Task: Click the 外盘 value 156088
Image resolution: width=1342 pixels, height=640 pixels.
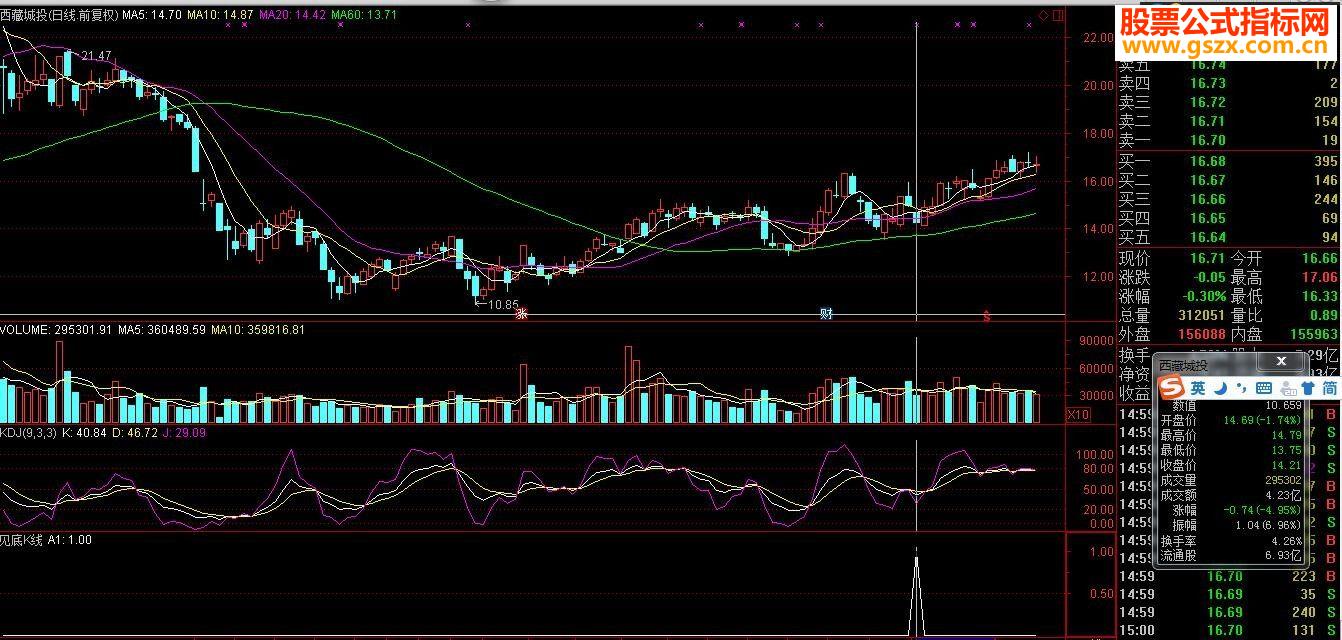Action: pyautogui.click(x=1201, y=335)
